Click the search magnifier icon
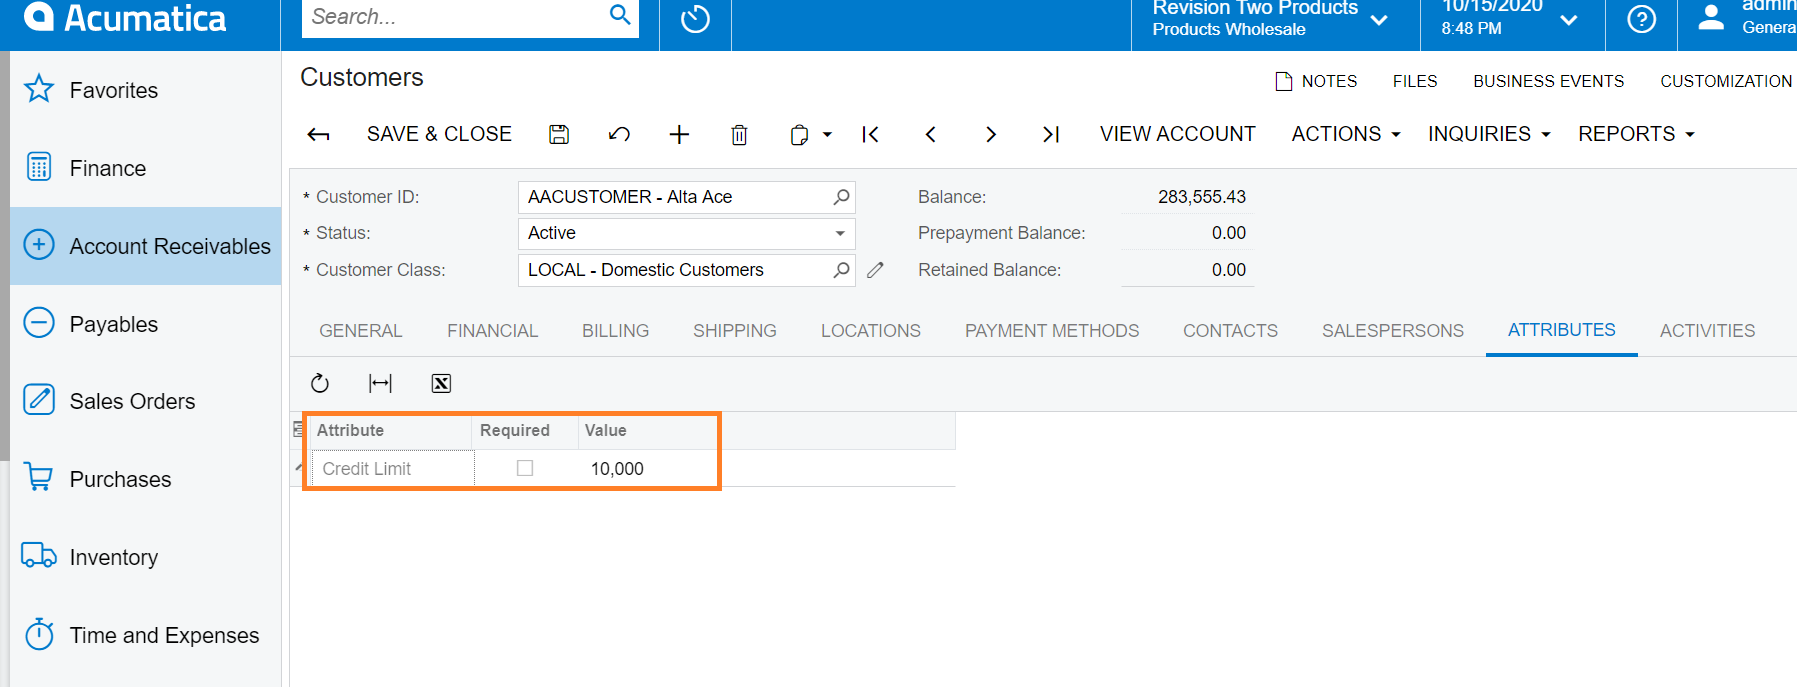This screenshot has width=1797, height=687. click(620, 15)
